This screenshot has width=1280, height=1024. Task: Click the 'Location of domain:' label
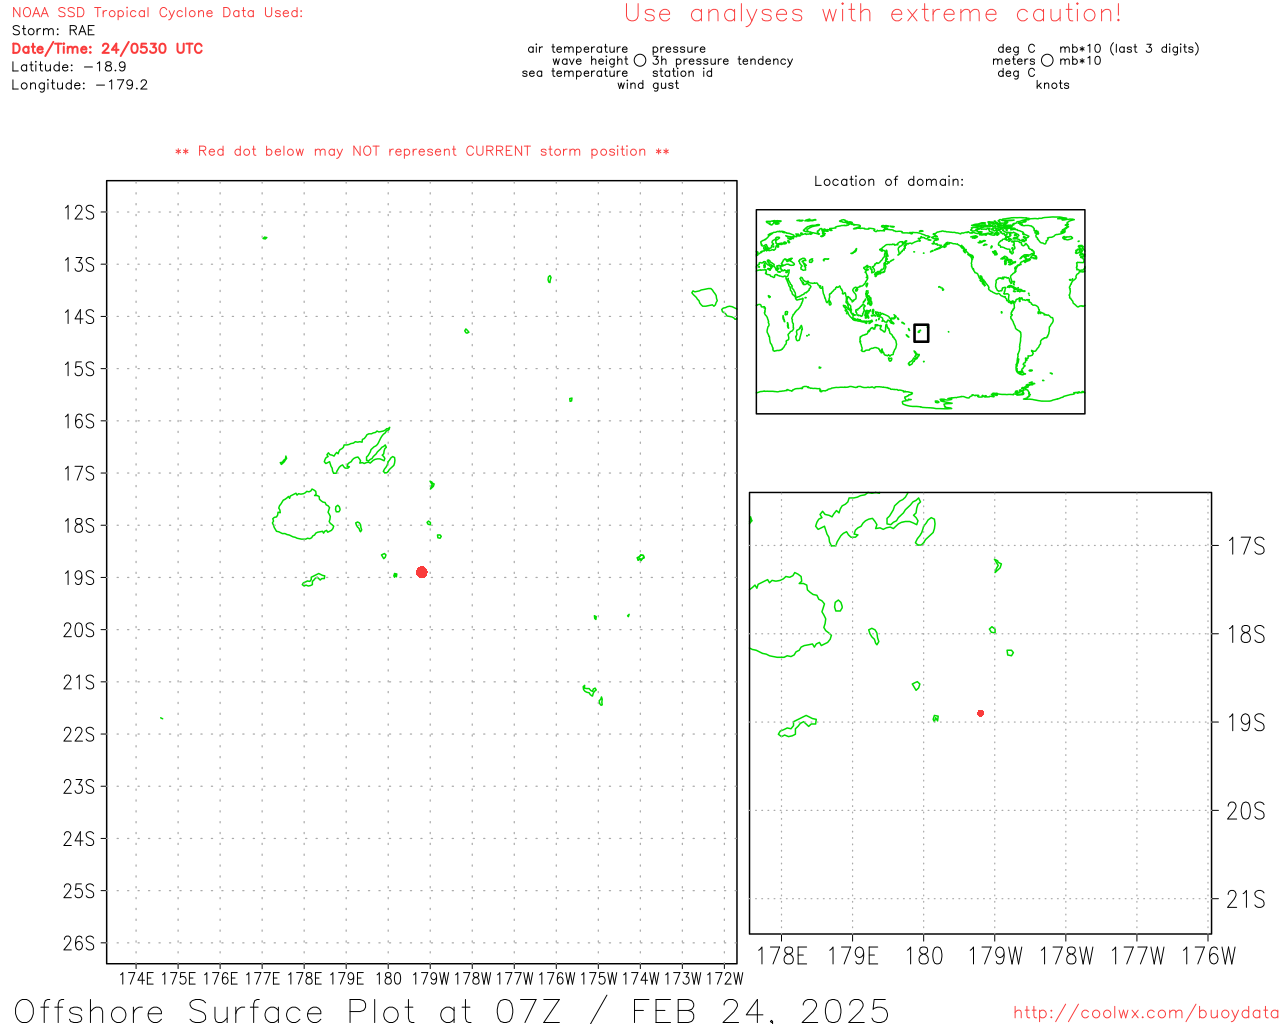point(889,181)
